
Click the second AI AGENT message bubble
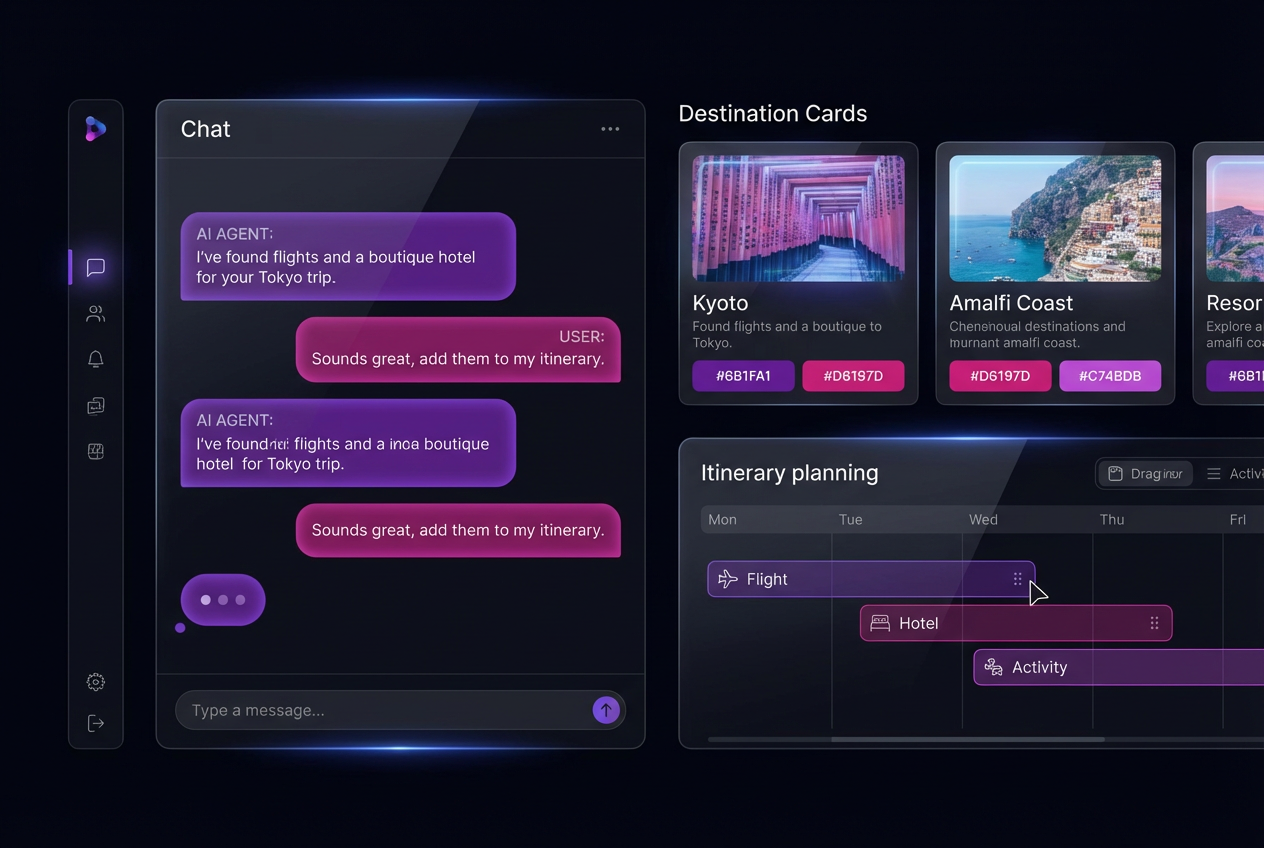click(348, 443)
